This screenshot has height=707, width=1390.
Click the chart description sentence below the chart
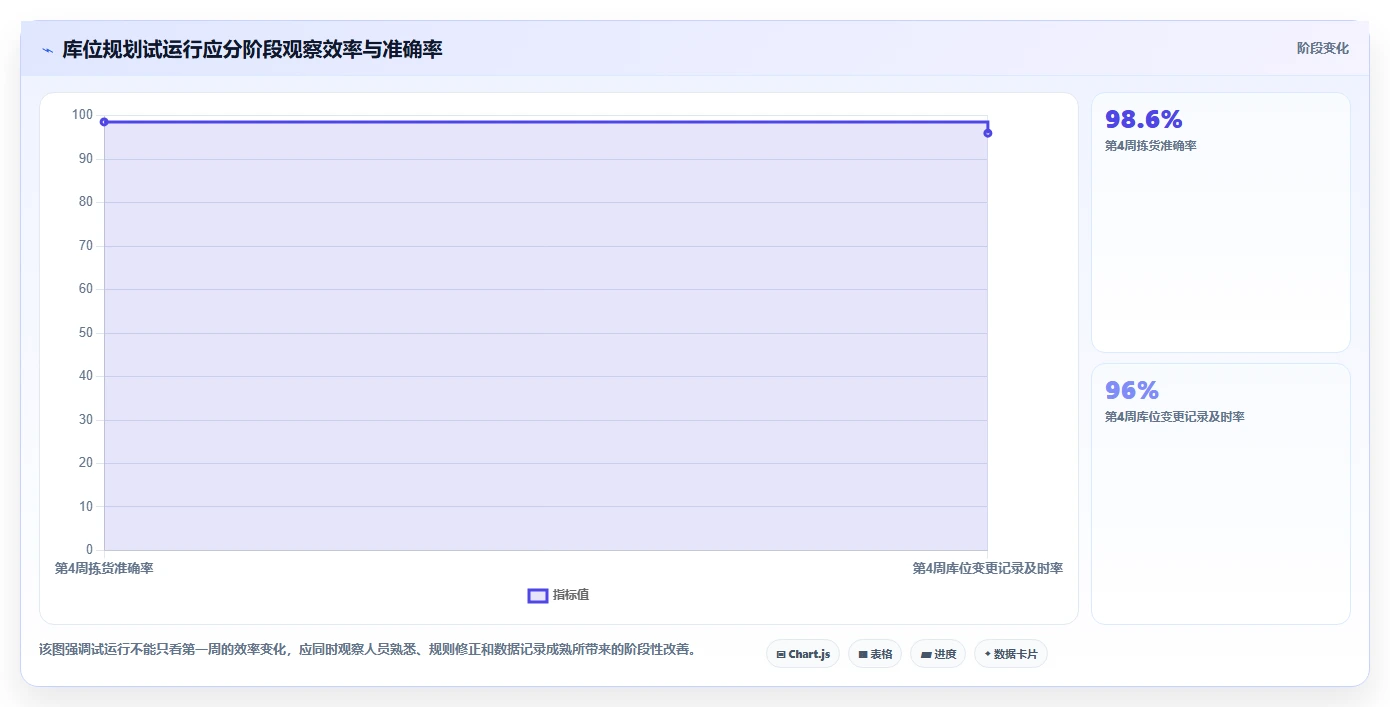pos(367,650)
